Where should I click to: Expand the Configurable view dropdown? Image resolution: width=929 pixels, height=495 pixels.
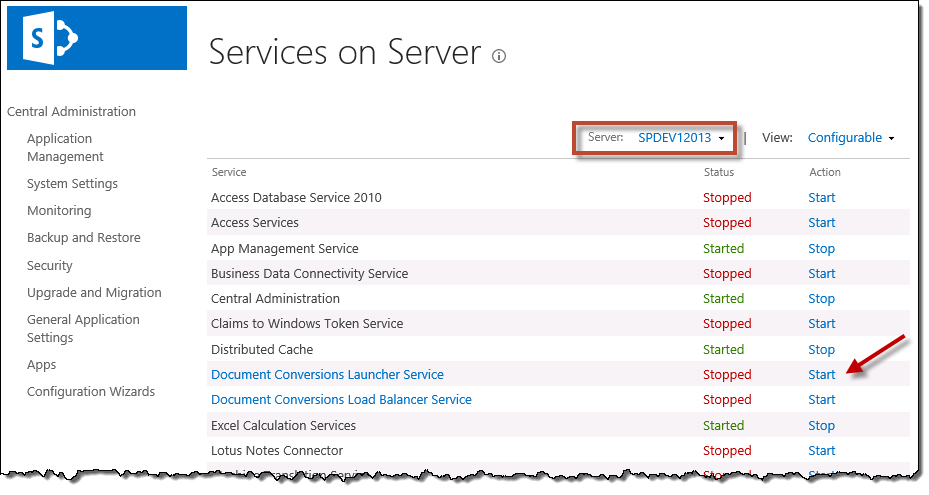[x=850, y=138]
